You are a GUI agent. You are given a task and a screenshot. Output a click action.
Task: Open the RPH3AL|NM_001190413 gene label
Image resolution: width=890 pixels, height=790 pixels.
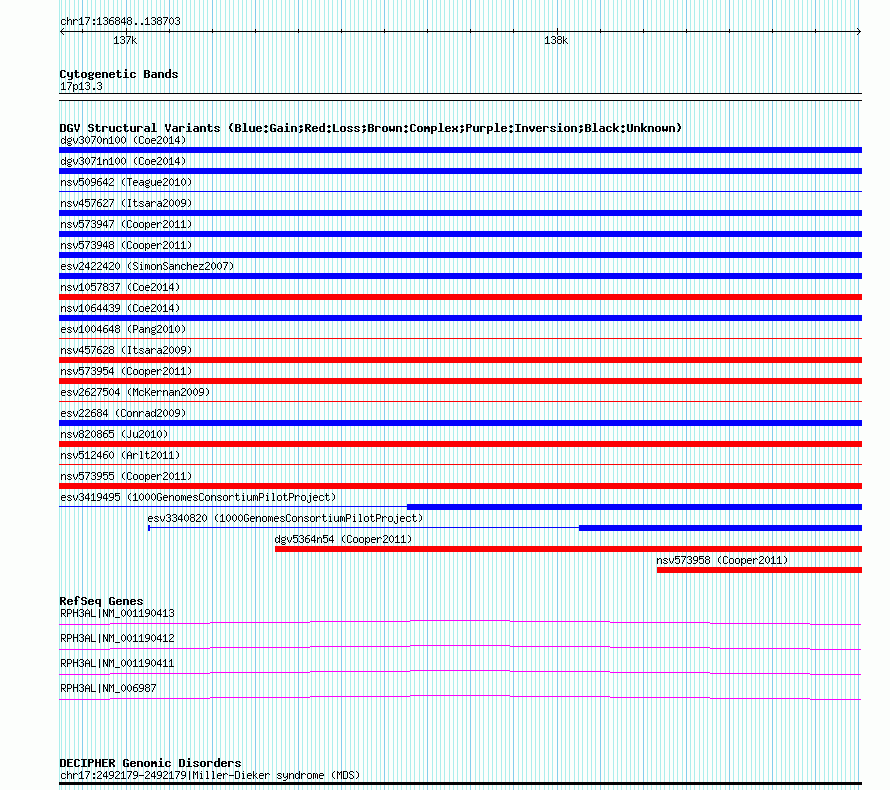(117, 613)
